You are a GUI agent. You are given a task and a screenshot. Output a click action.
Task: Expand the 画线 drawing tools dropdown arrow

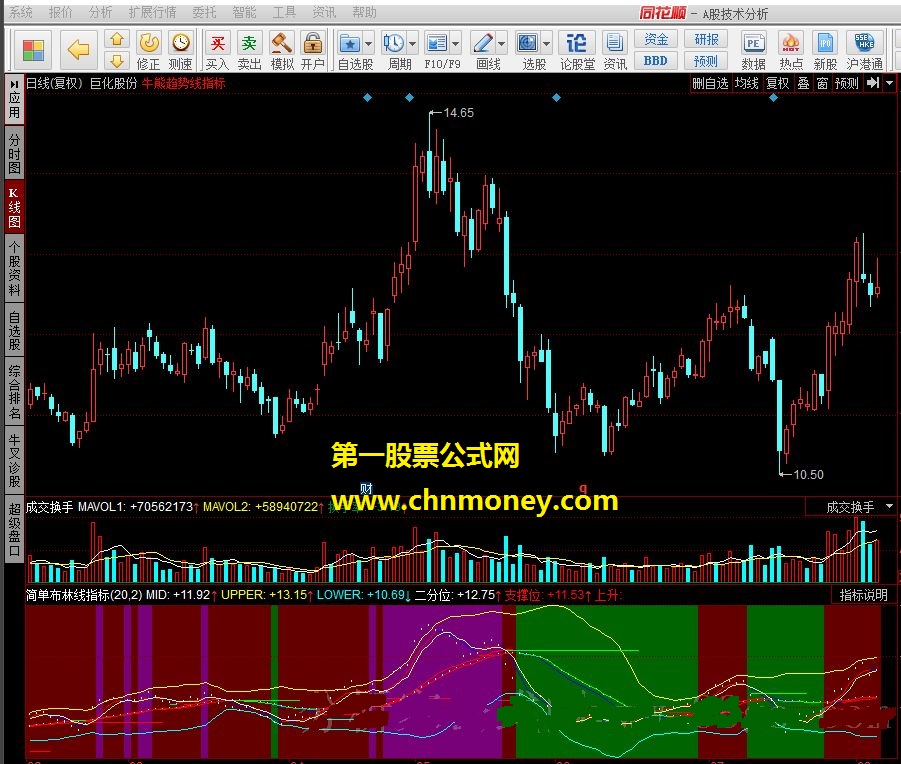click(502, 44)
